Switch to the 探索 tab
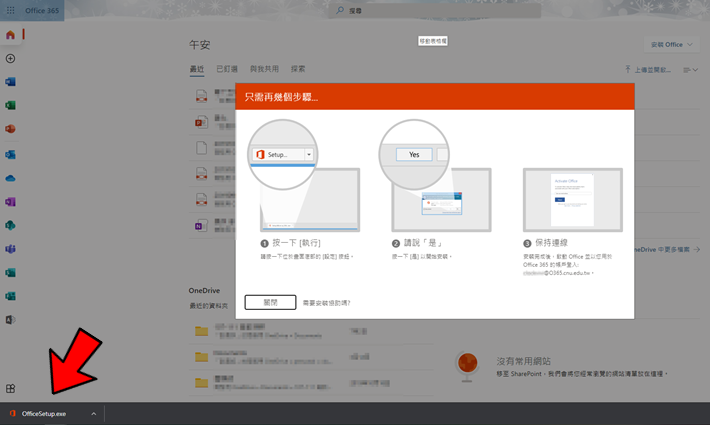This screenshot has height=425, width=710. click(x=298, y=69)
